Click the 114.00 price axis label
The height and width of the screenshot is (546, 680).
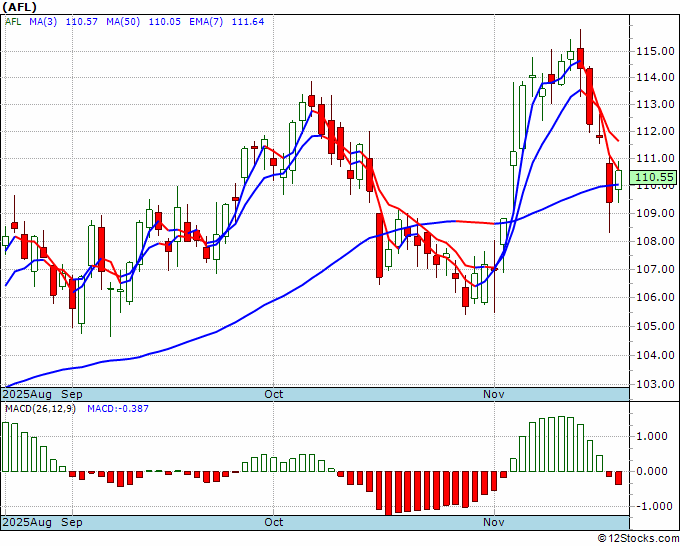click(x=655, y=77)
